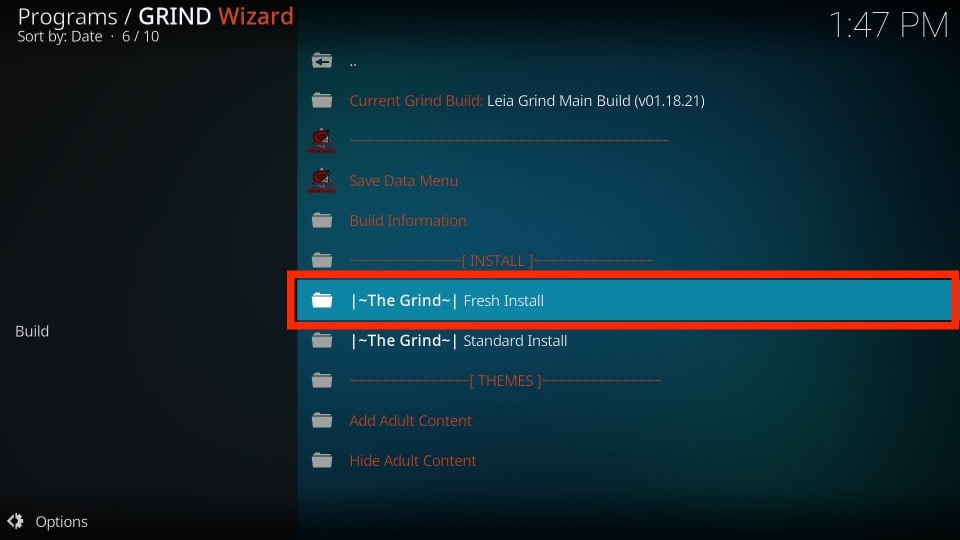Open the Options label at bottom left
Screen dimensions: 960x540
pyautogui.click(x=61, y=522)
